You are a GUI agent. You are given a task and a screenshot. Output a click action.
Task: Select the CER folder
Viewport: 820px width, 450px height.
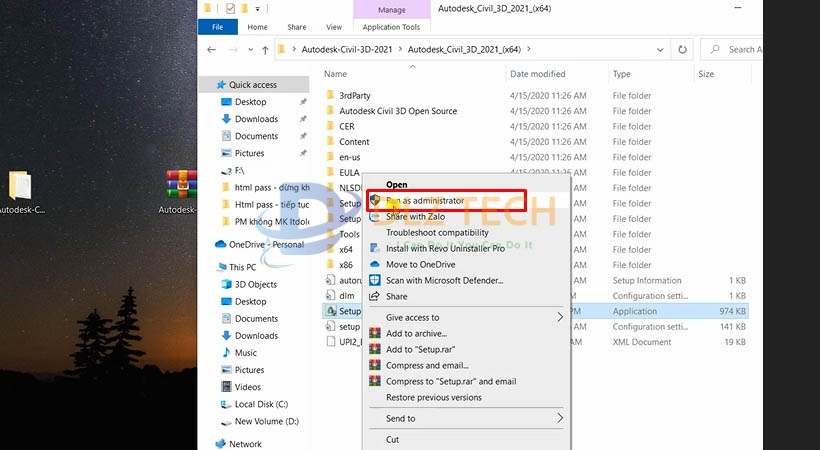tap(347, 126)
